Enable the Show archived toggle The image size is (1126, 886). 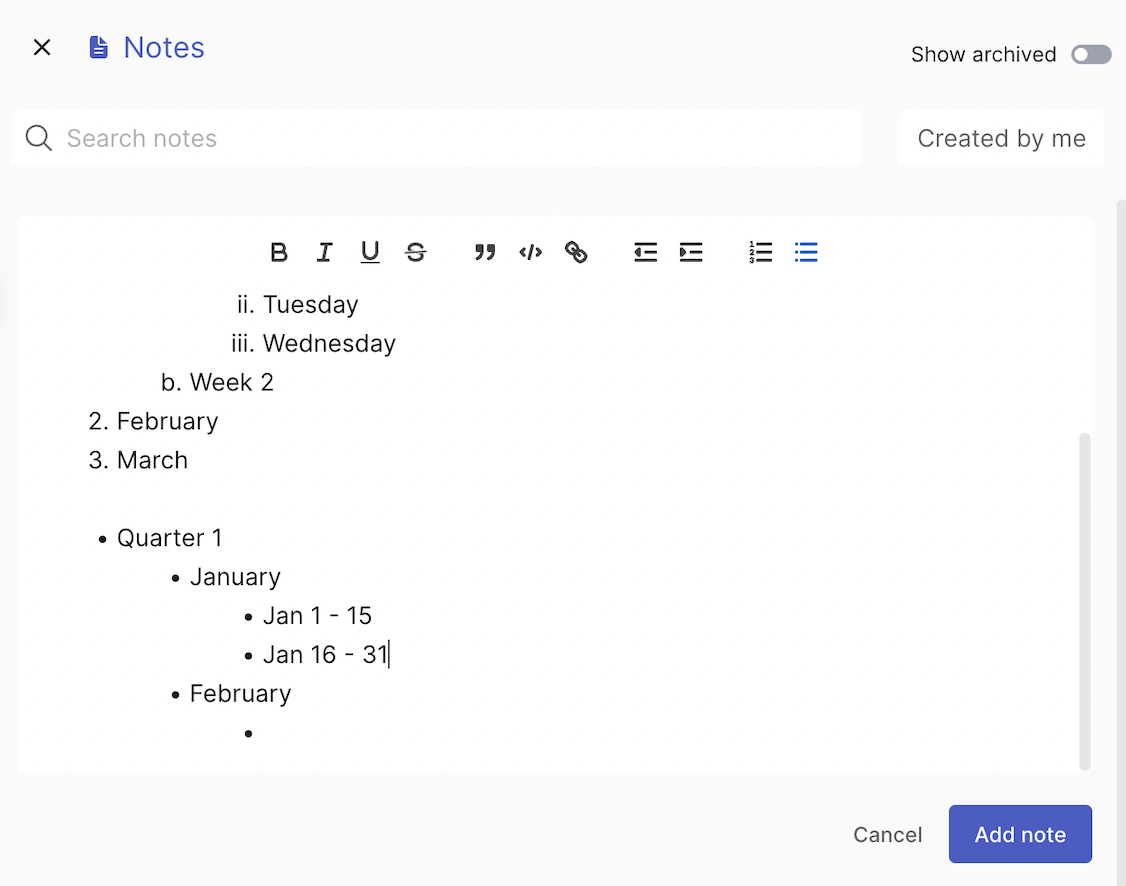[x=1091, y=55]
